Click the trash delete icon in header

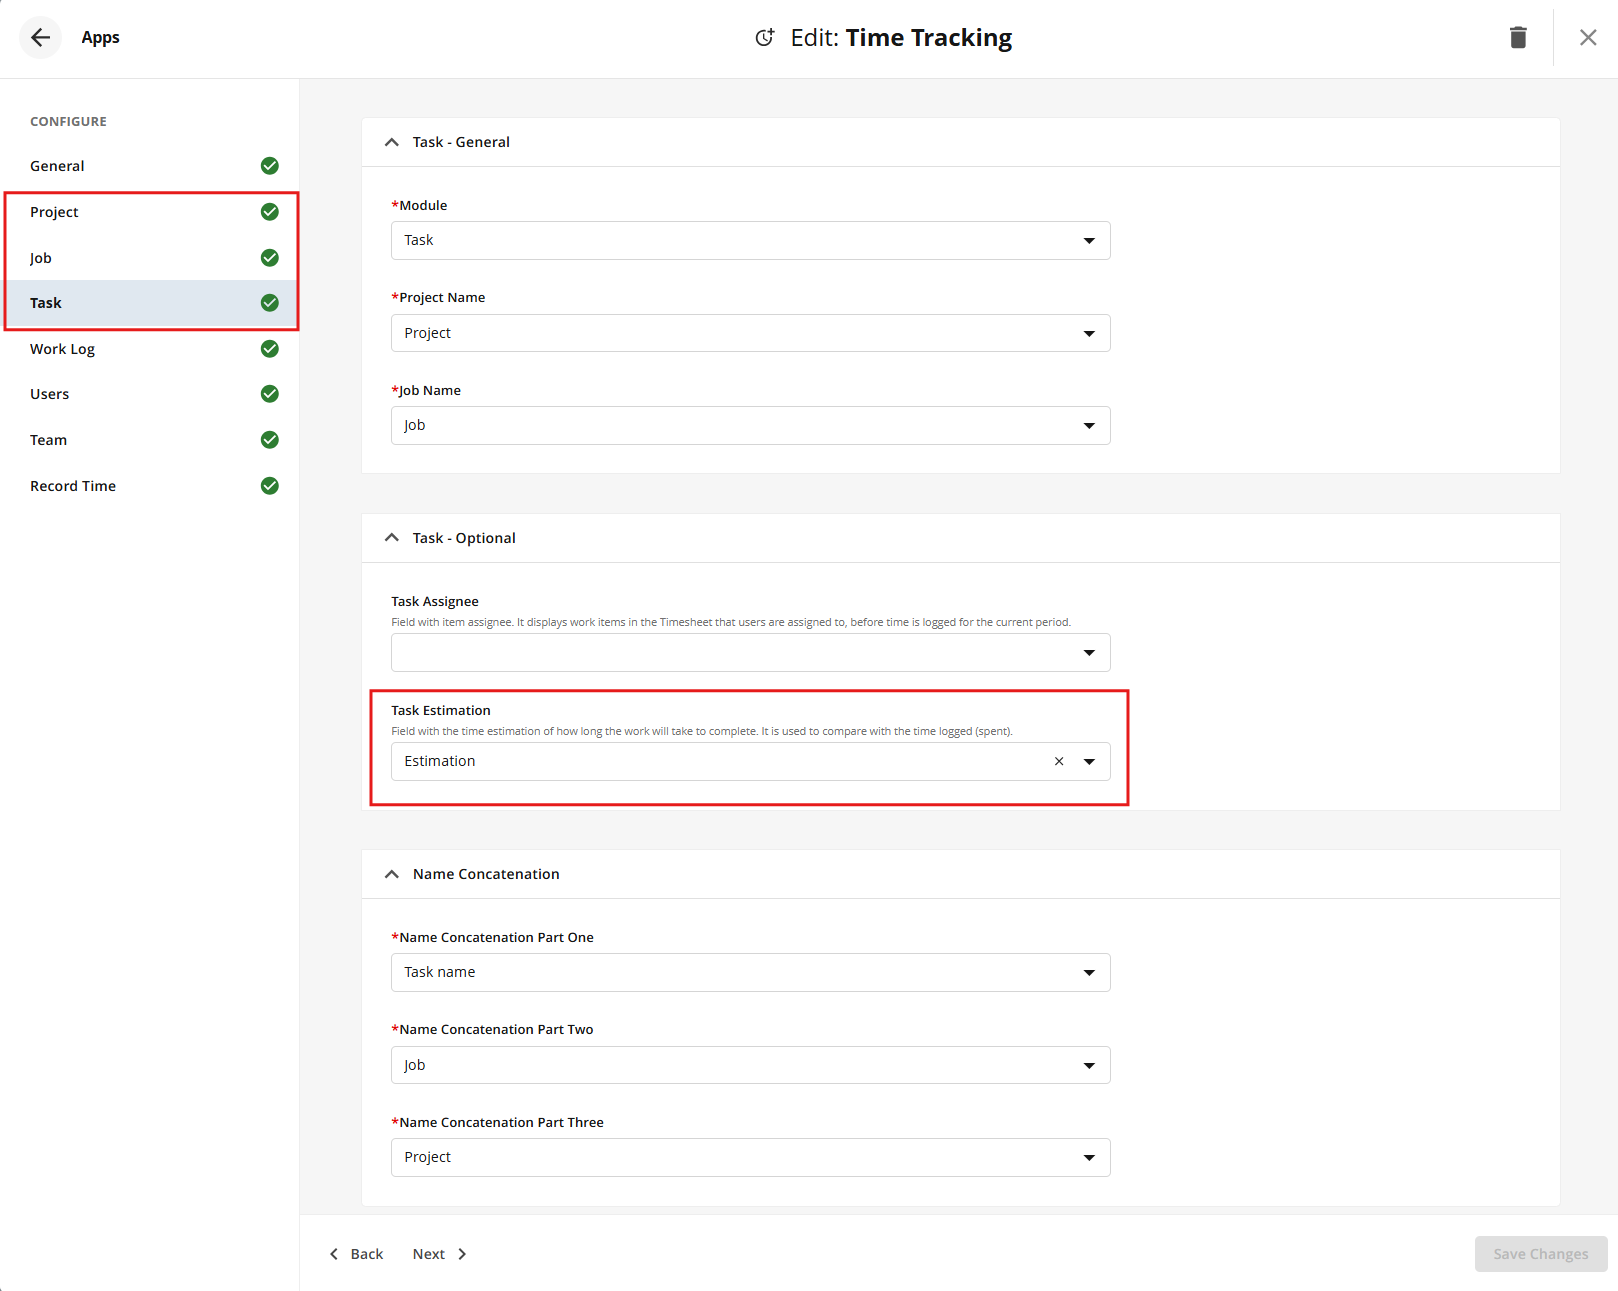click(1518, 38)
